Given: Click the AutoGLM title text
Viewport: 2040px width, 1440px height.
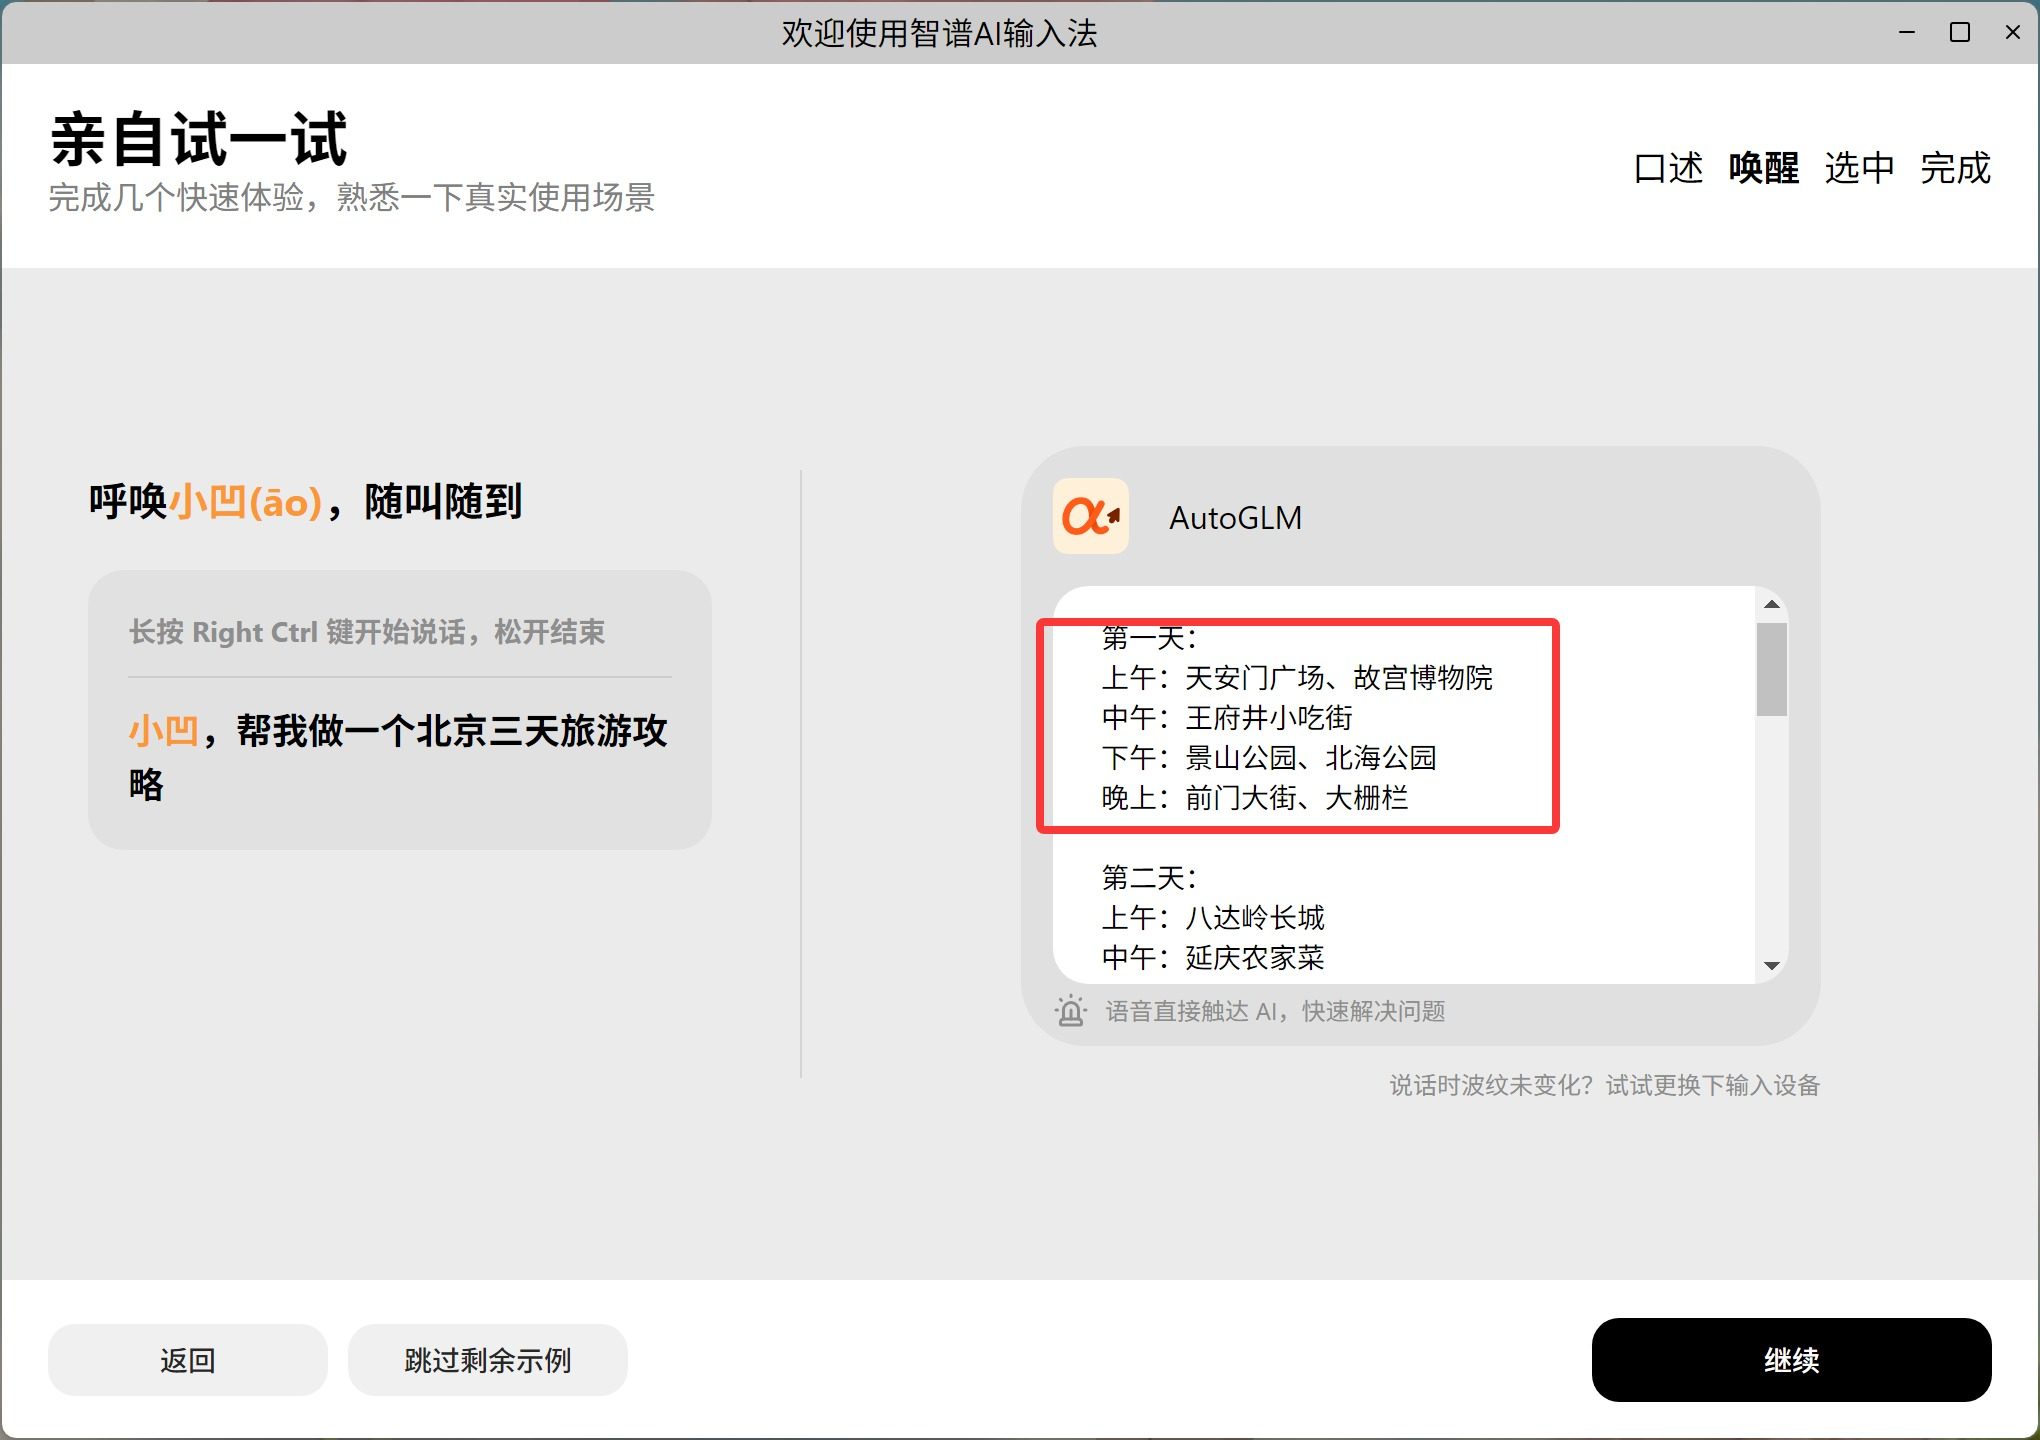Looking at the screenshot, I should 1235,518.
